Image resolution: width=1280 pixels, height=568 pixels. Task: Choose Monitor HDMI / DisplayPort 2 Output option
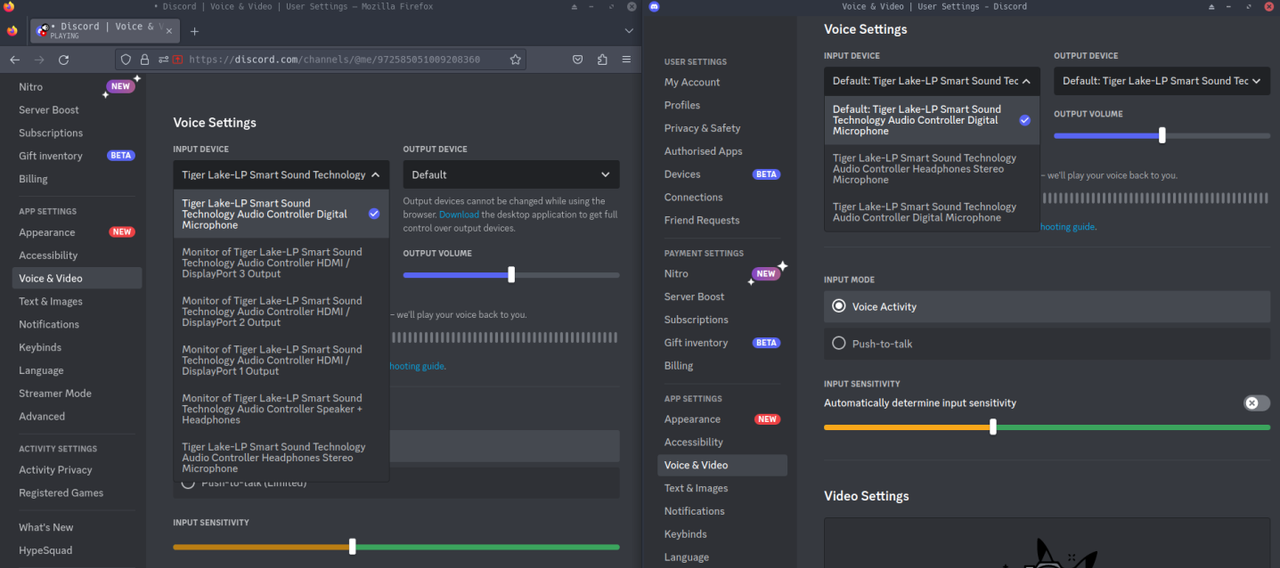point(281,311)
